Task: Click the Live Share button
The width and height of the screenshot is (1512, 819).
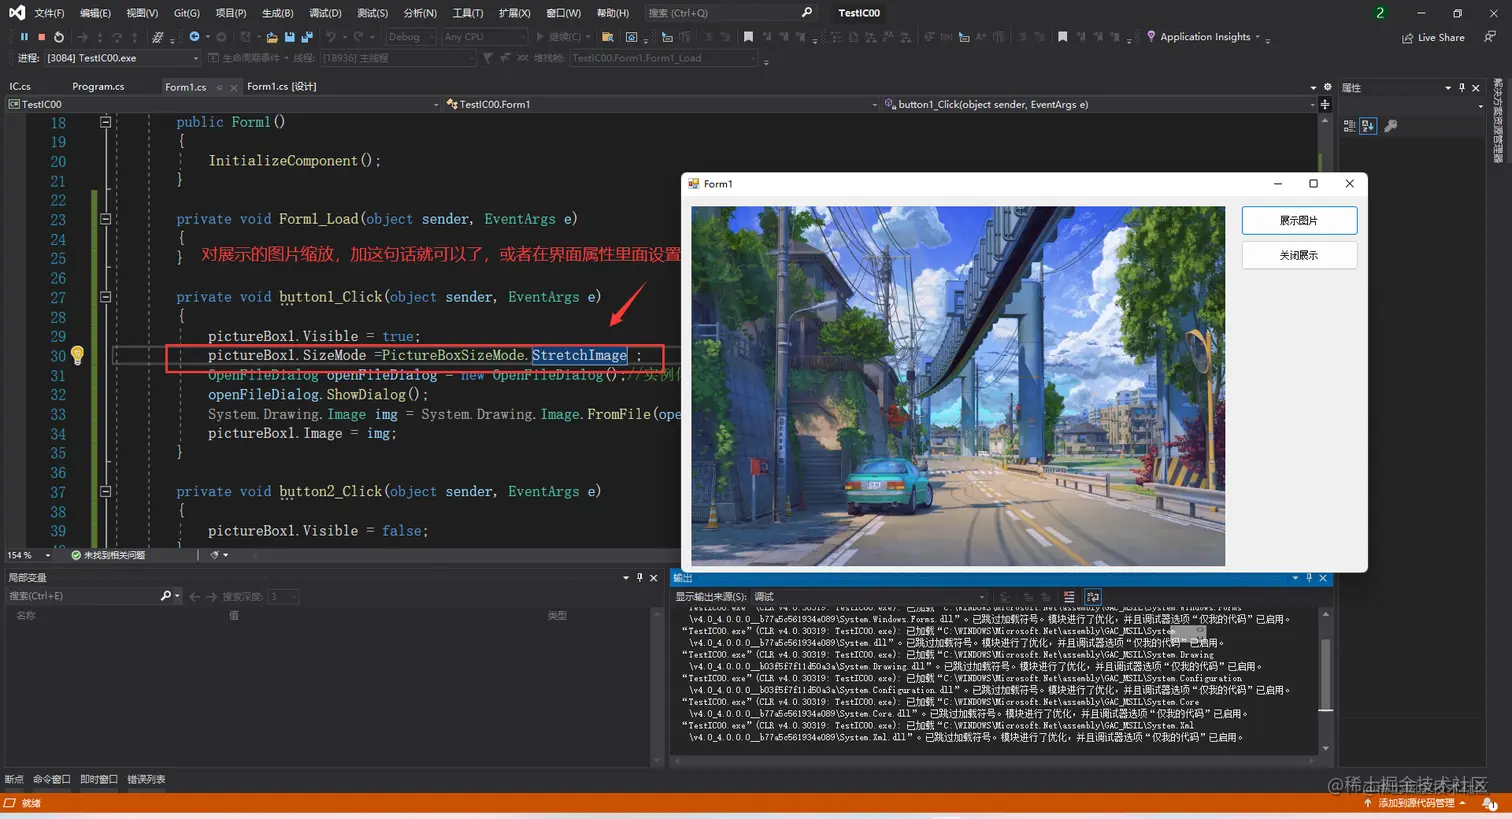Action: (1433, 38)
